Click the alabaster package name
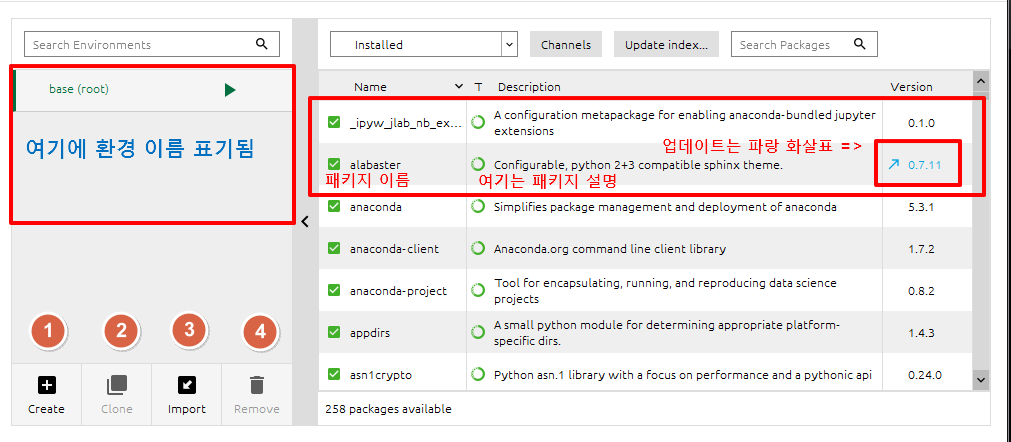The height and width of the screenshot is (442, 1011). [374, 165]
